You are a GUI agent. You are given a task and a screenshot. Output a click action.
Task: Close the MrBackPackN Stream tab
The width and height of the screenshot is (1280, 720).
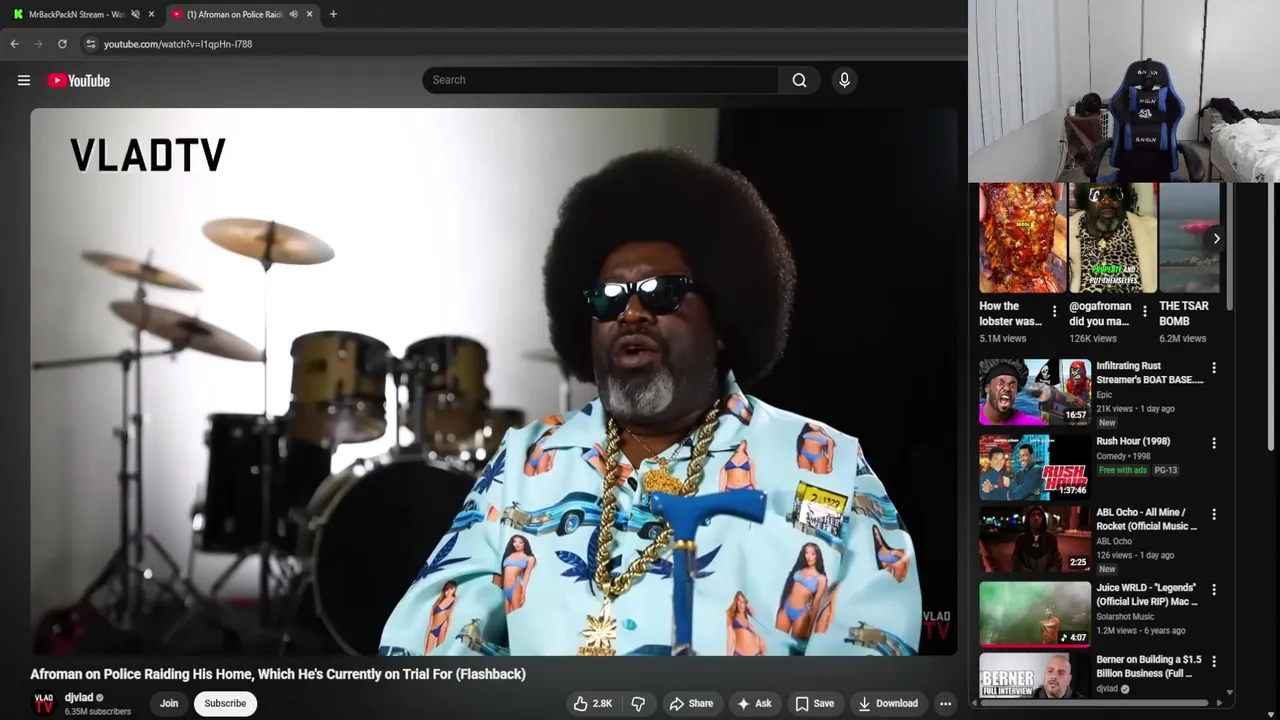[x=151, y=14]
